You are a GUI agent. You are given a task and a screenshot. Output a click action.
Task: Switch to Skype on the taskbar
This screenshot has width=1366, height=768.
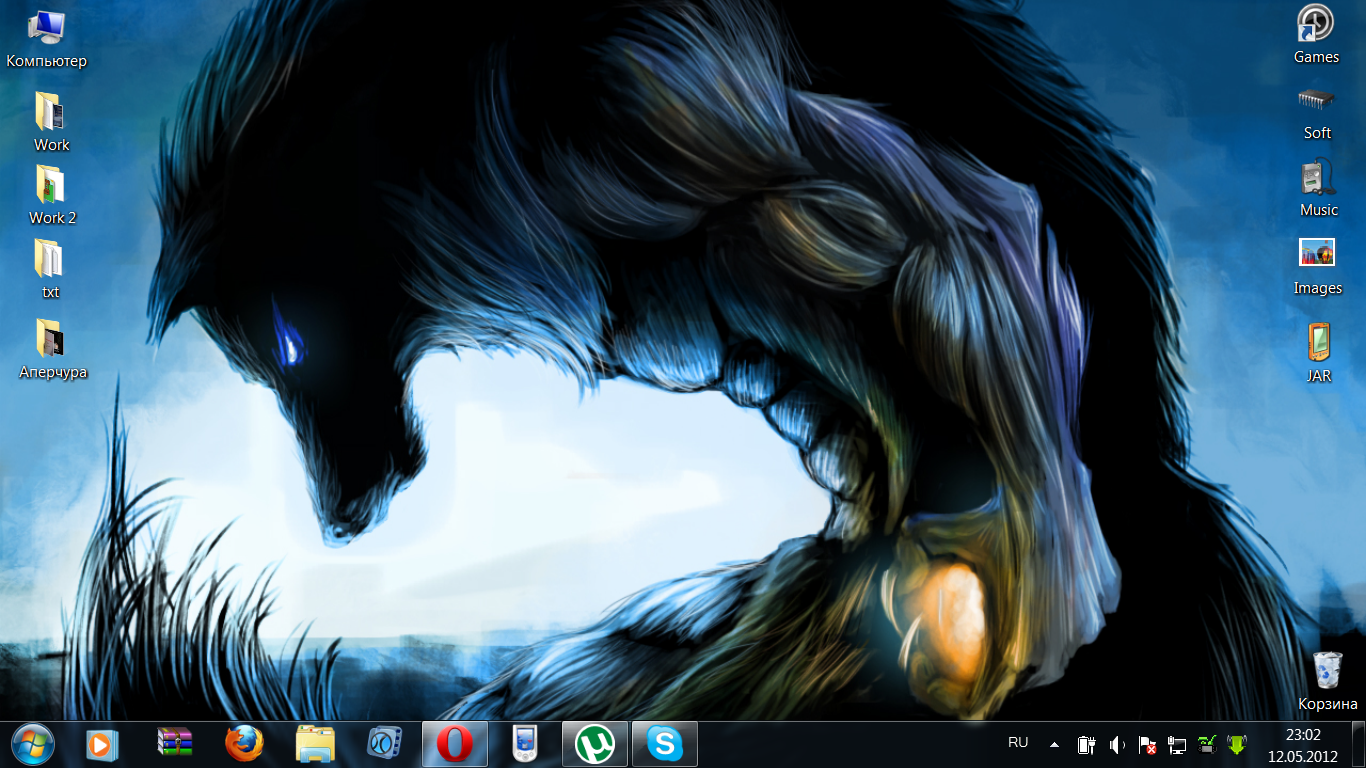point(665,744)
